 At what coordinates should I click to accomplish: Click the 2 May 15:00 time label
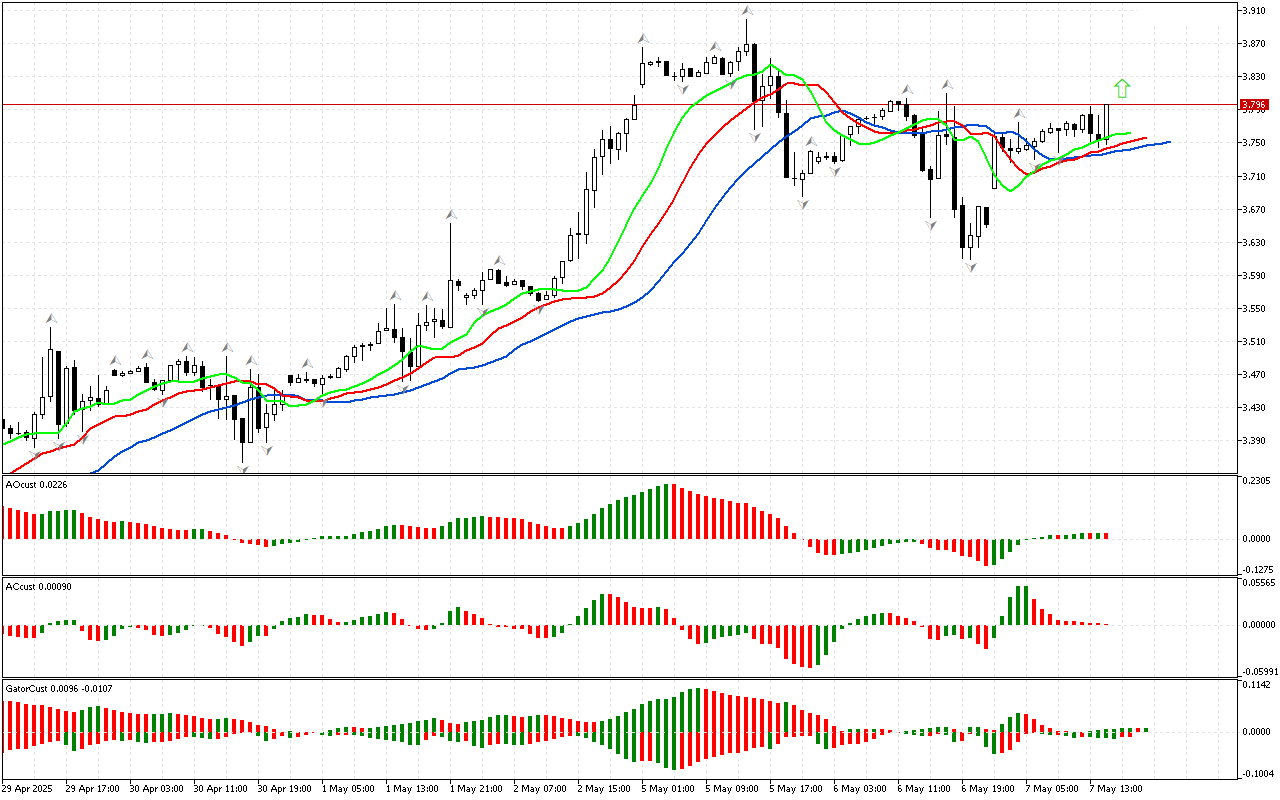pyautogui.click(x=603, y=788)
